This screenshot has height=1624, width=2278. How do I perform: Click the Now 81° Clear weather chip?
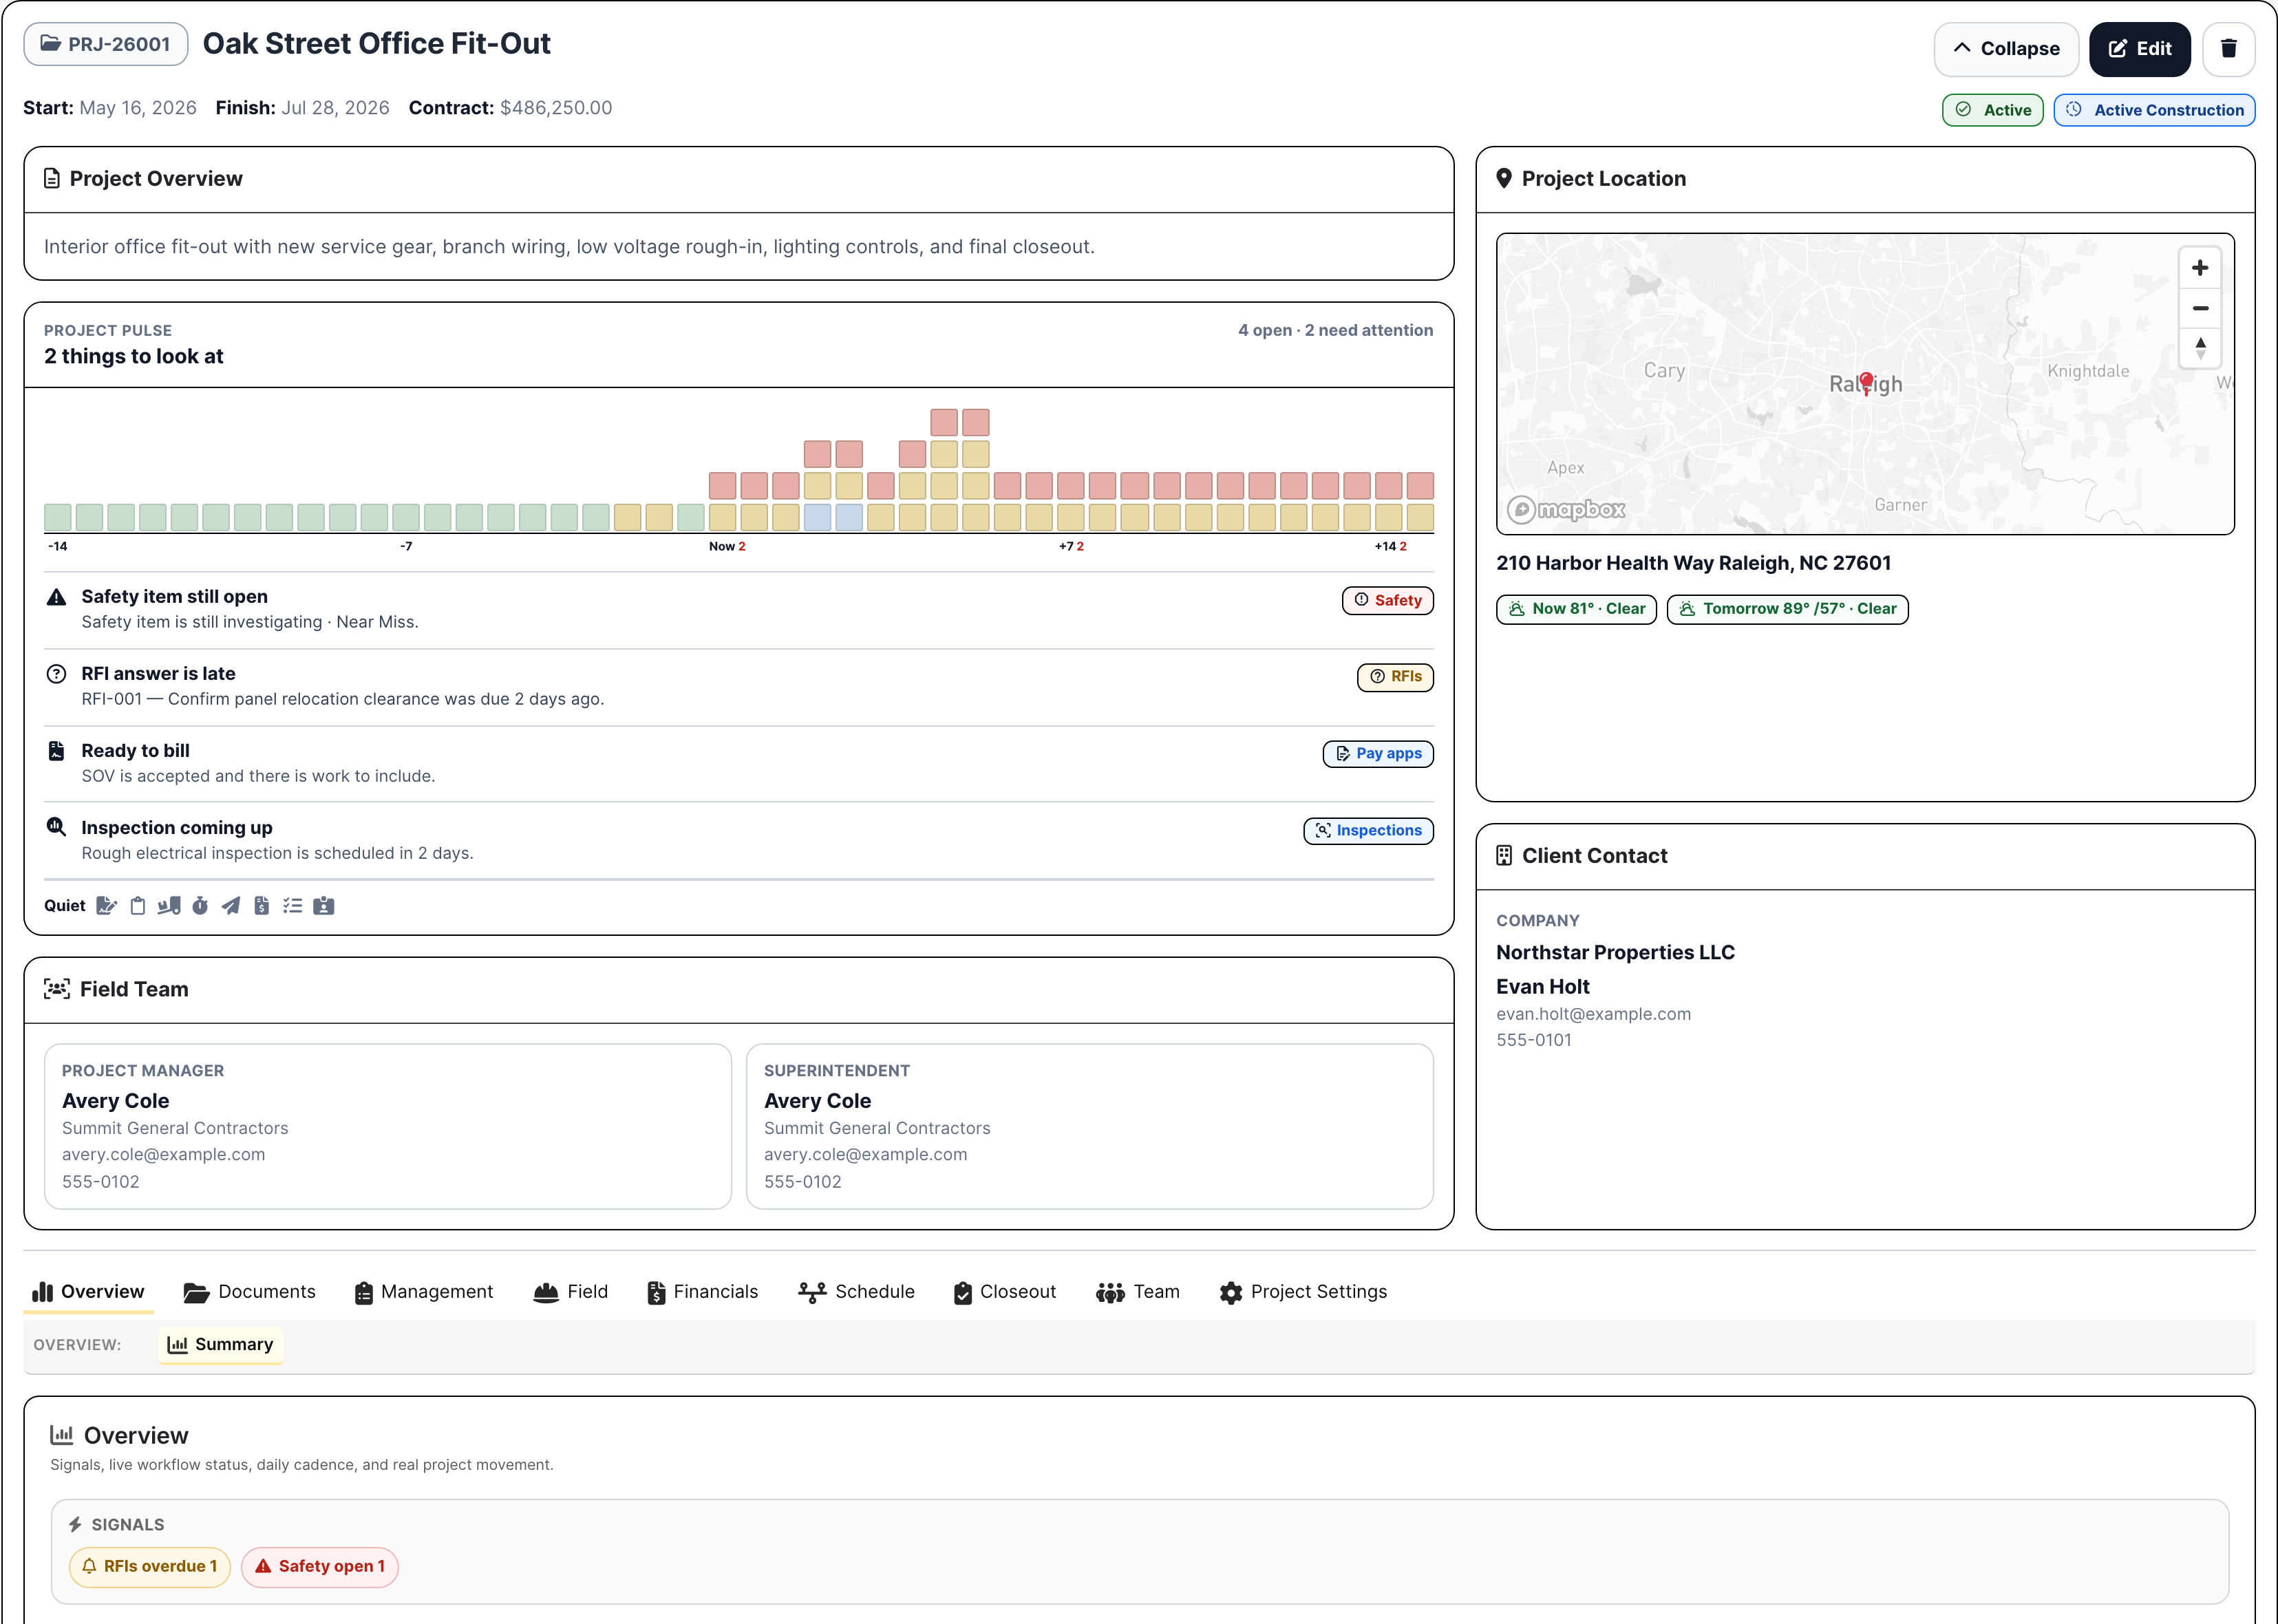[1577, 609]
